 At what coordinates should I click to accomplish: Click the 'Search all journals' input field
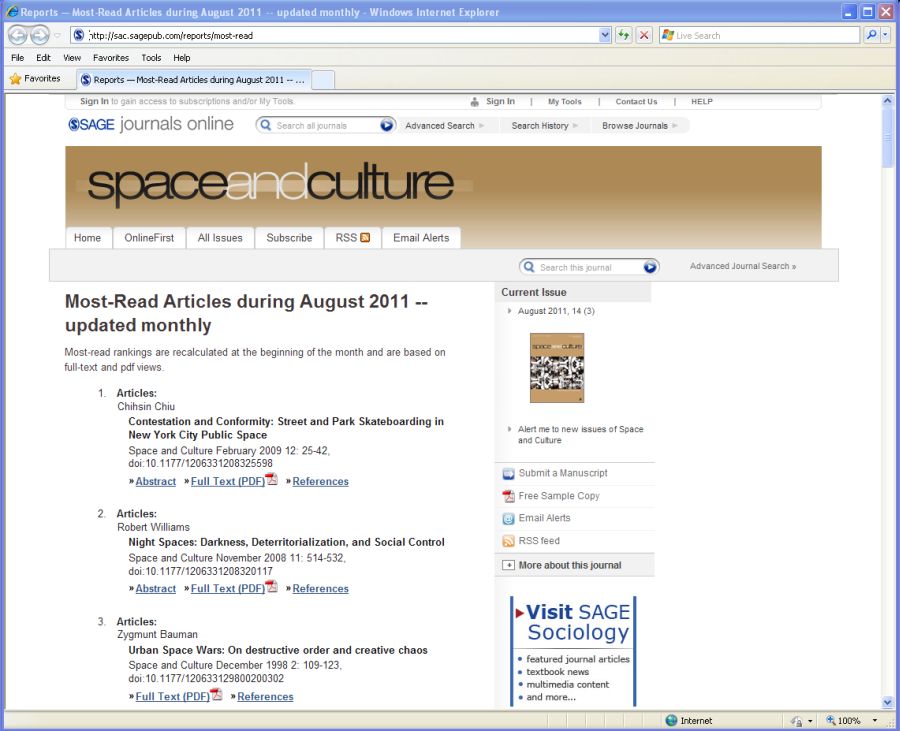tap(325, 126)
